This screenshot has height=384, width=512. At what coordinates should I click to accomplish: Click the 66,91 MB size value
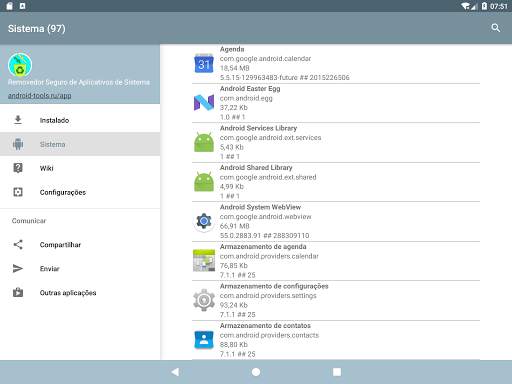(x=235, y=226)
